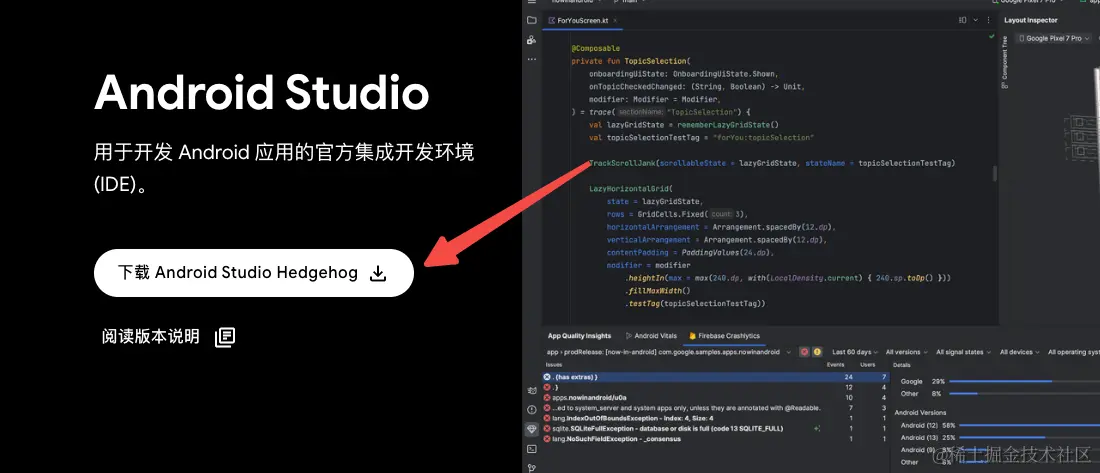
Task: Open the app prodRelease module dropdown
Action: (x=669, y=352)
